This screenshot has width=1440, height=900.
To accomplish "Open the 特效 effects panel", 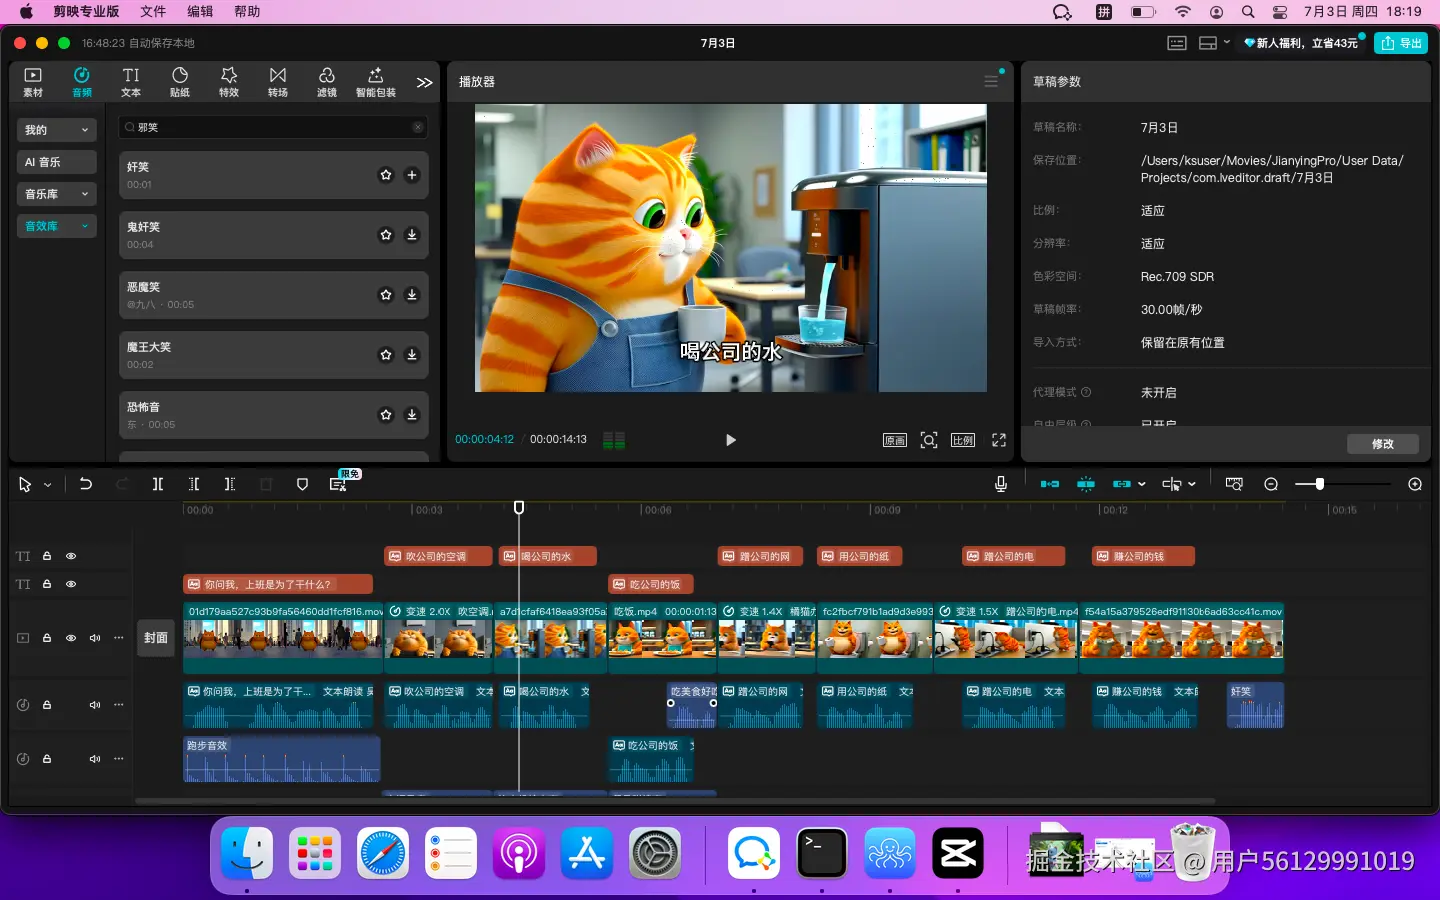I will pyautogui.click(x=229, y=81).
